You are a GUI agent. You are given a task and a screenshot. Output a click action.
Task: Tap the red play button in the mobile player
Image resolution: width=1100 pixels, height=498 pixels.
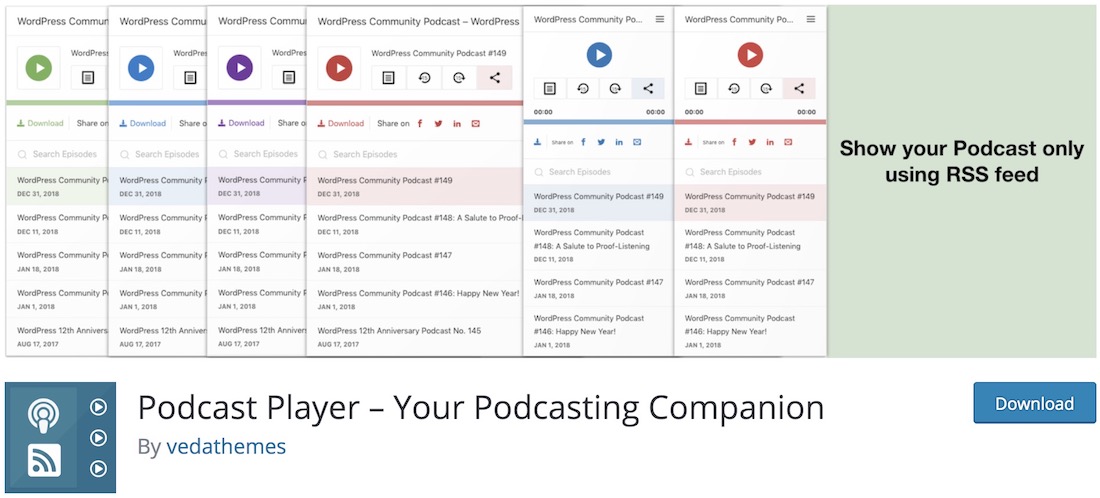[750, 55]
